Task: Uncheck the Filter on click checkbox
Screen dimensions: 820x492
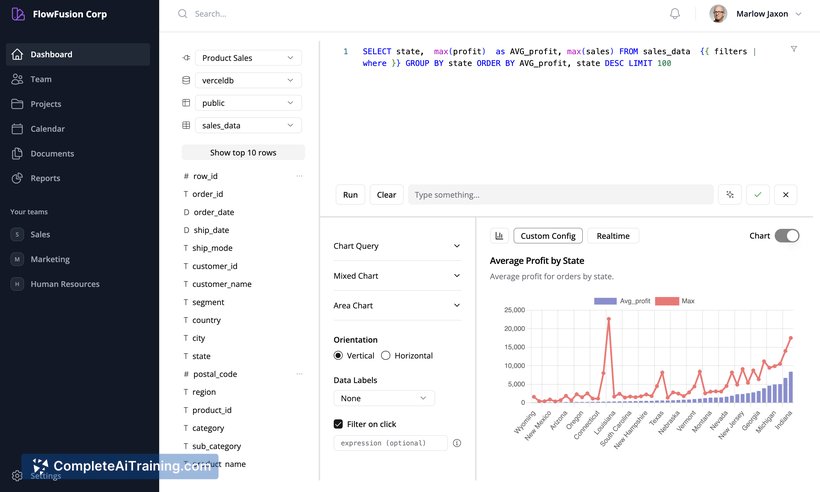Action: 338,424
